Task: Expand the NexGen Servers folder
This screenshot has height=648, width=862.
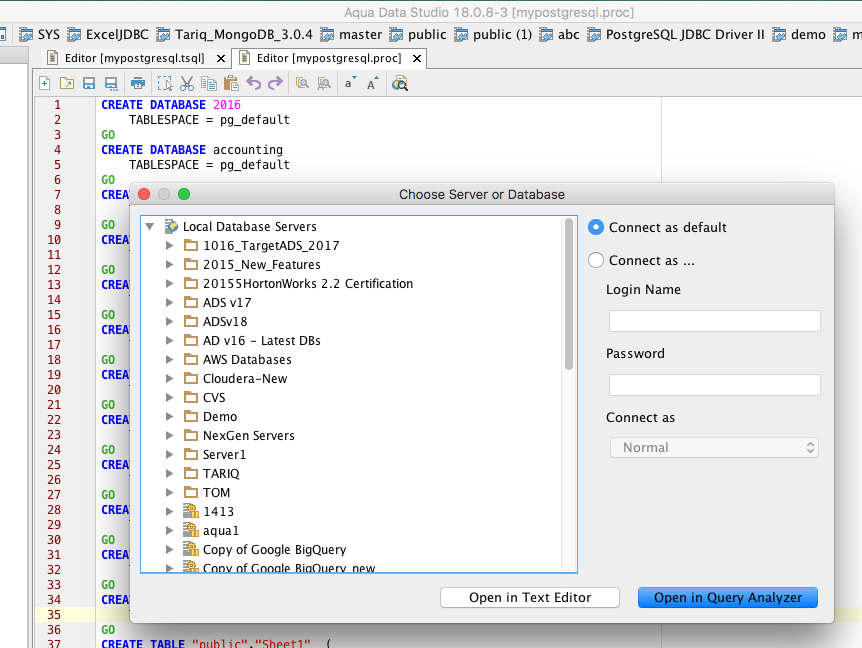Action: pyautogui.click(x=169, y=435)
